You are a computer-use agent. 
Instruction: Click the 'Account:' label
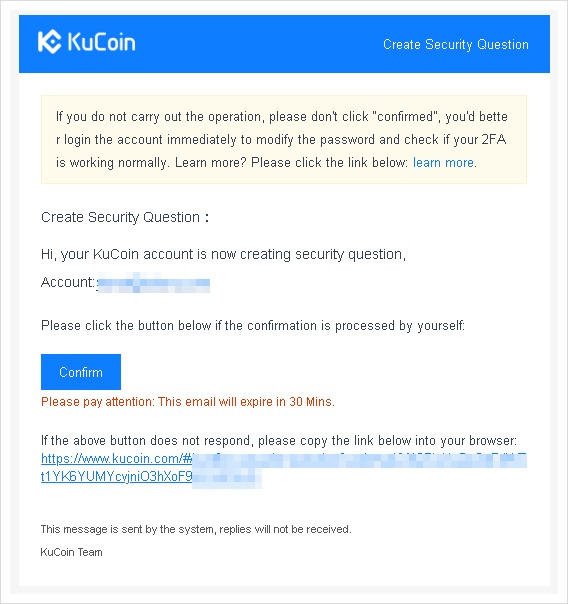68,282
